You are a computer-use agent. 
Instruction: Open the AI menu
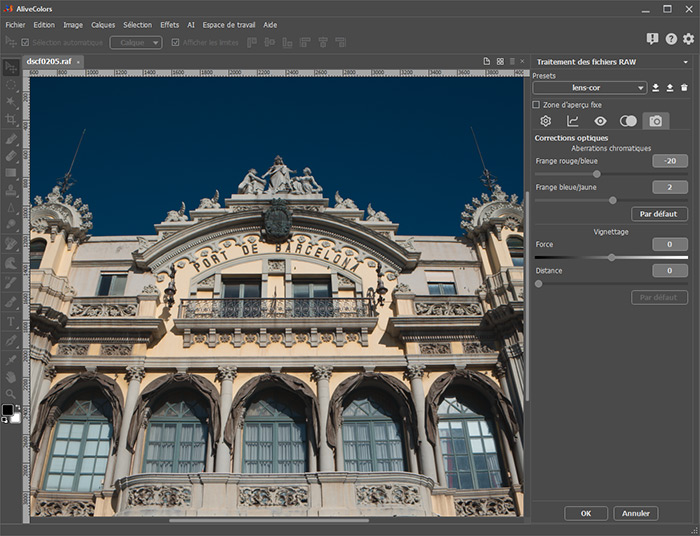click(x=191, y=25)
